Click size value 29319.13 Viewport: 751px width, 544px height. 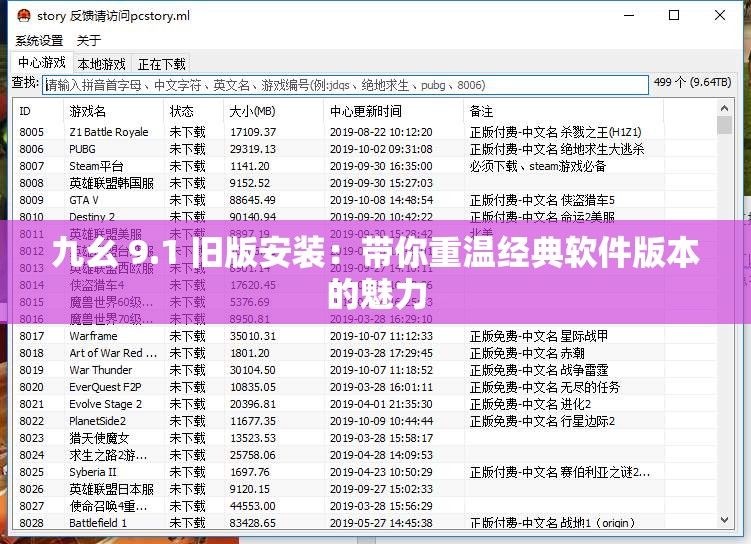coord(253,149)
